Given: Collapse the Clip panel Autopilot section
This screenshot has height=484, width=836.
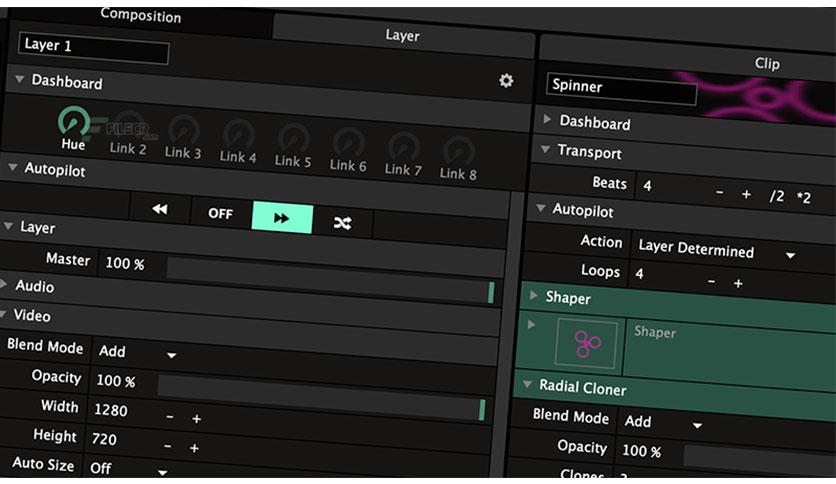Looking at the screenshot, I should pyautogui.click(x=541, y=208).
